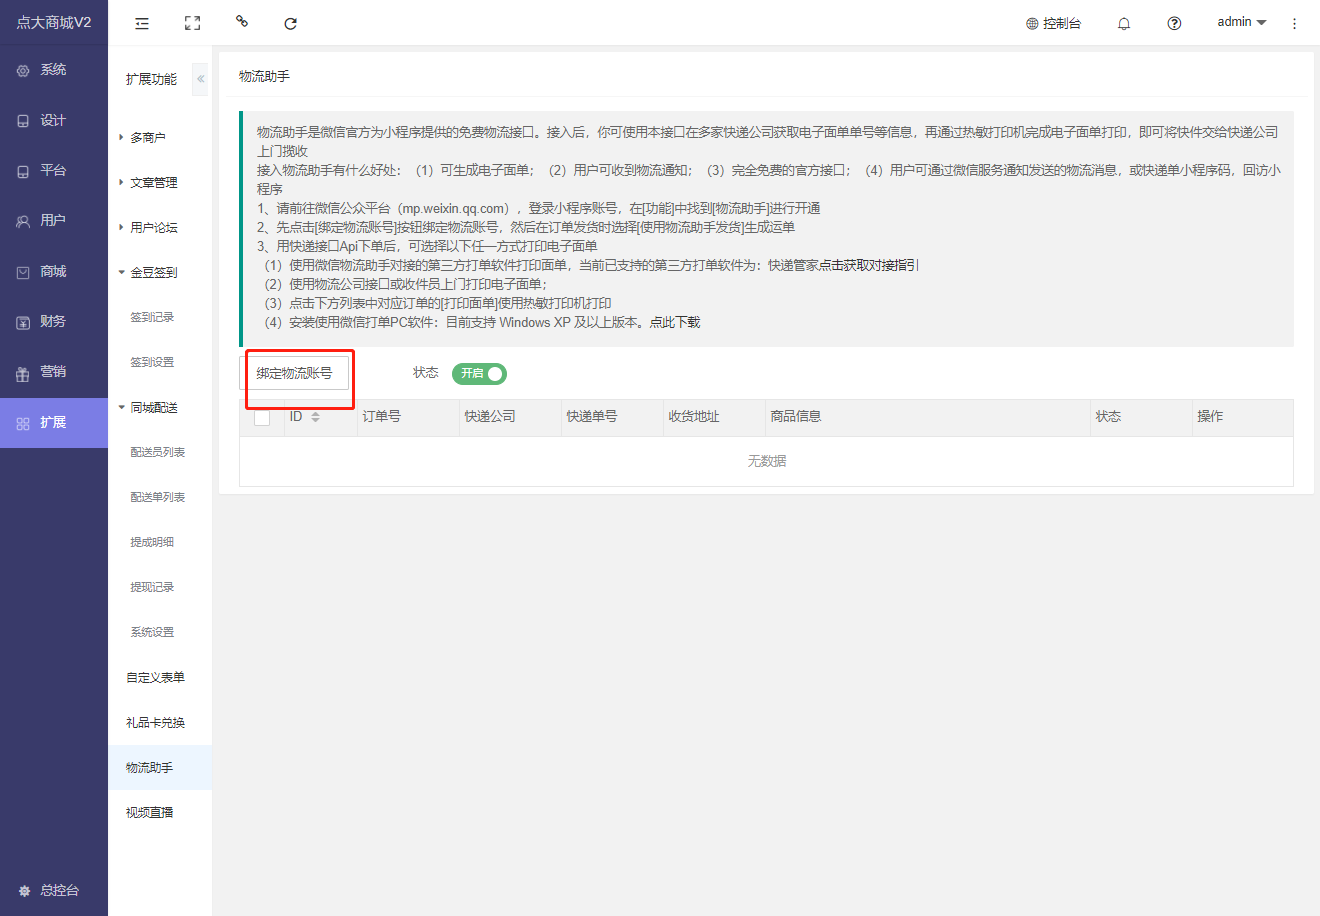Click the 总控台 gear icon at the bottom

click(x=25, y=890)
